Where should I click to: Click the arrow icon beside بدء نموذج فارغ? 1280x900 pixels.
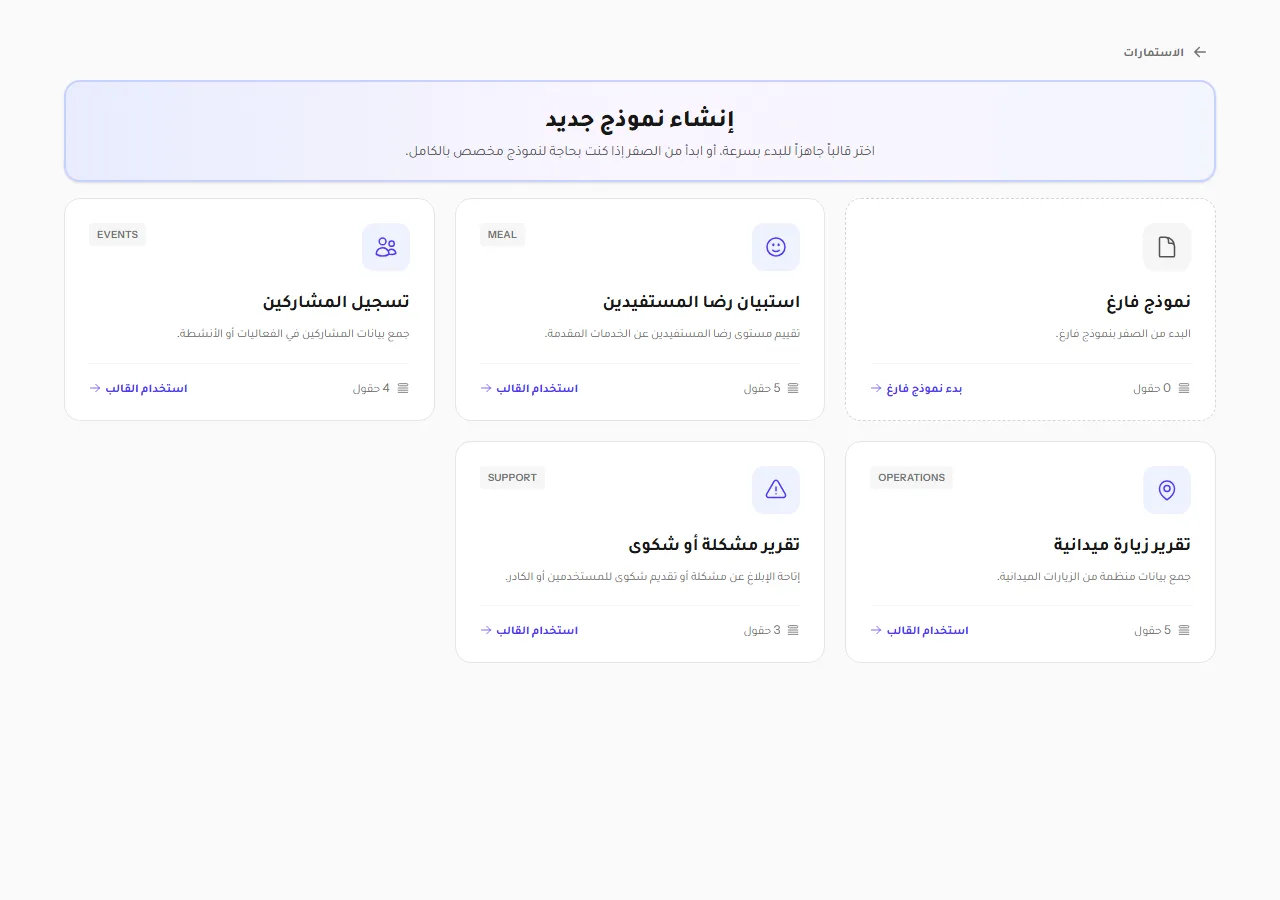pyautogui.click(x=876, y=388)
